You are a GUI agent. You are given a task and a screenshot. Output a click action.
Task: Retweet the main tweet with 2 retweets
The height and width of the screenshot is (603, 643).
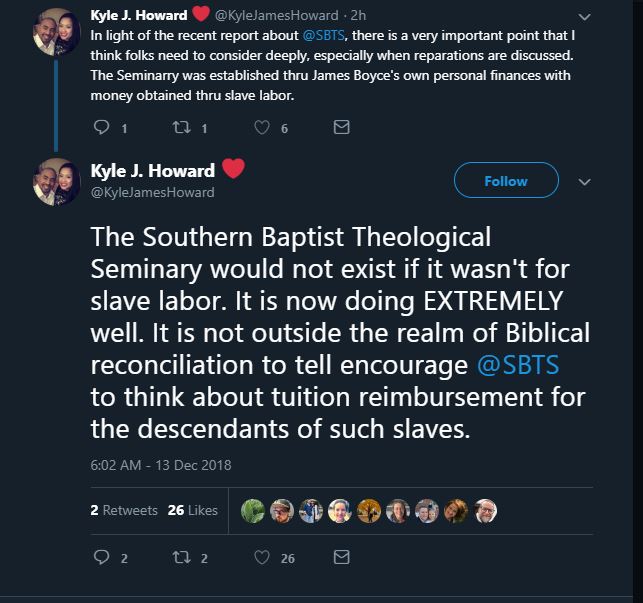point(183,558)
